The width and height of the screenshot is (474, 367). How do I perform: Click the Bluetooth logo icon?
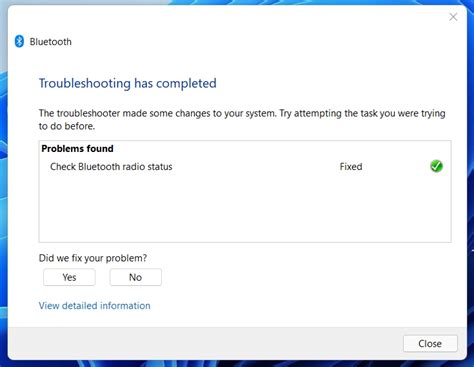(x=19, y=42)
